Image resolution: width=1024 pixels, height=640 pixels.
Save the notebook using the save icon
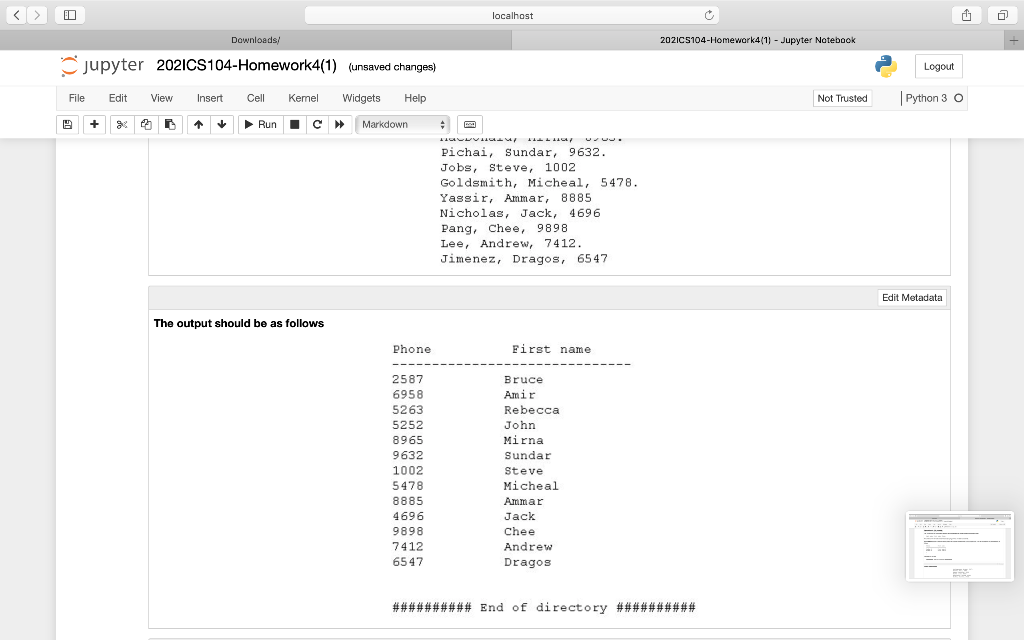(x=67, y=124)
